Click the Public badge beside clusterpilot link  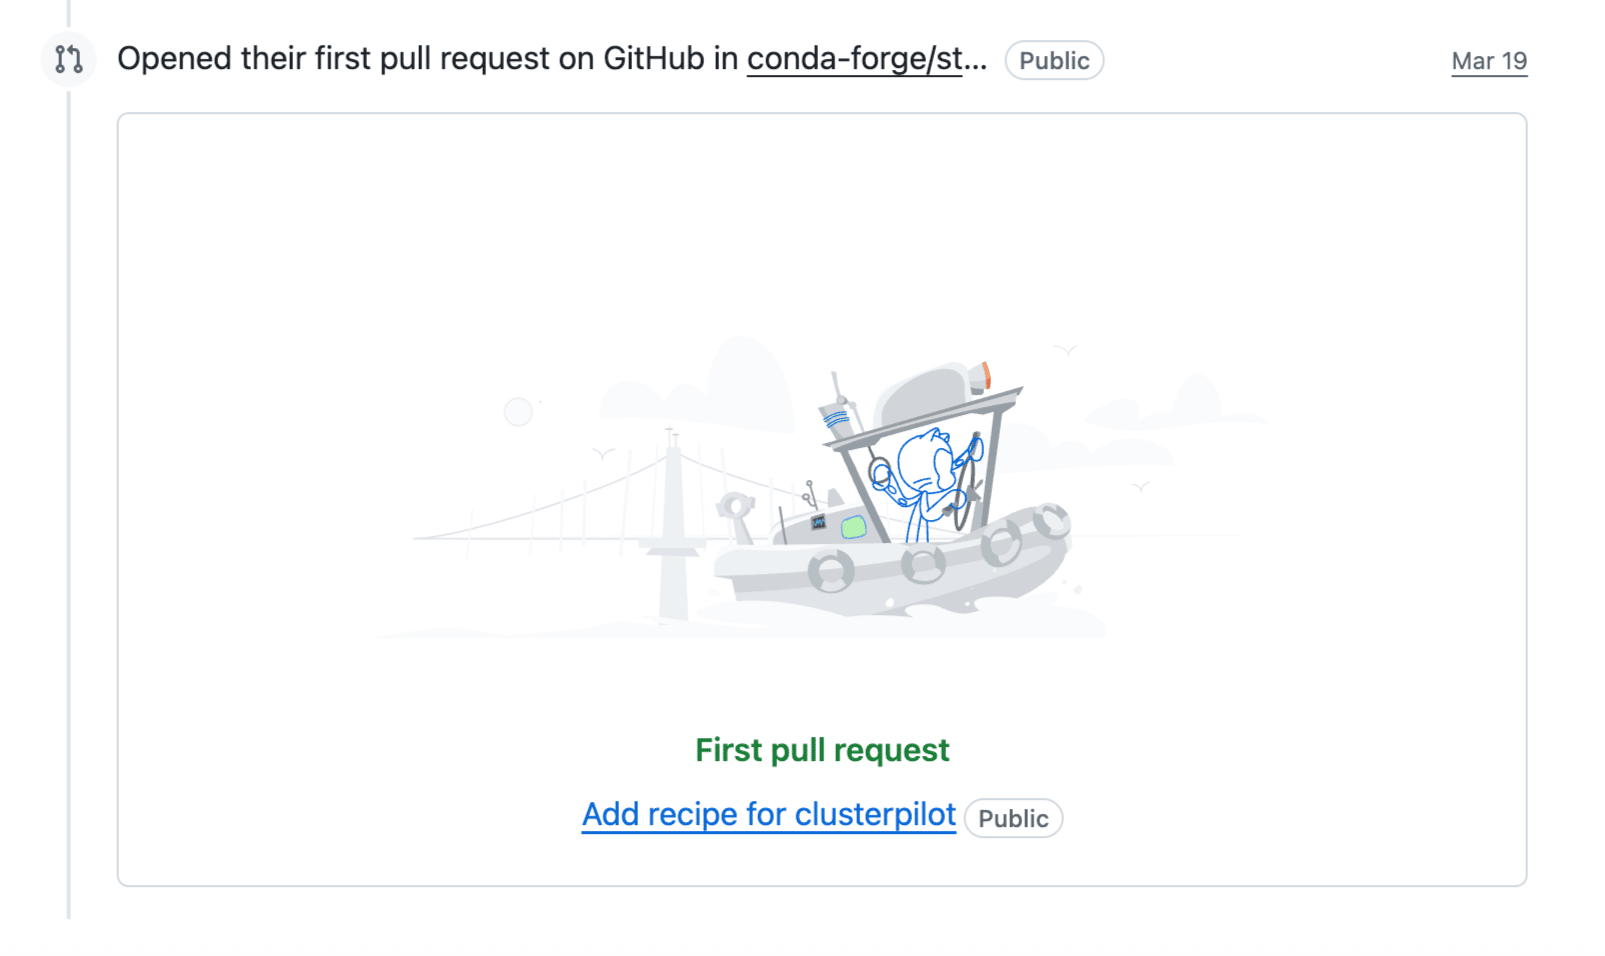(1013, 819)
